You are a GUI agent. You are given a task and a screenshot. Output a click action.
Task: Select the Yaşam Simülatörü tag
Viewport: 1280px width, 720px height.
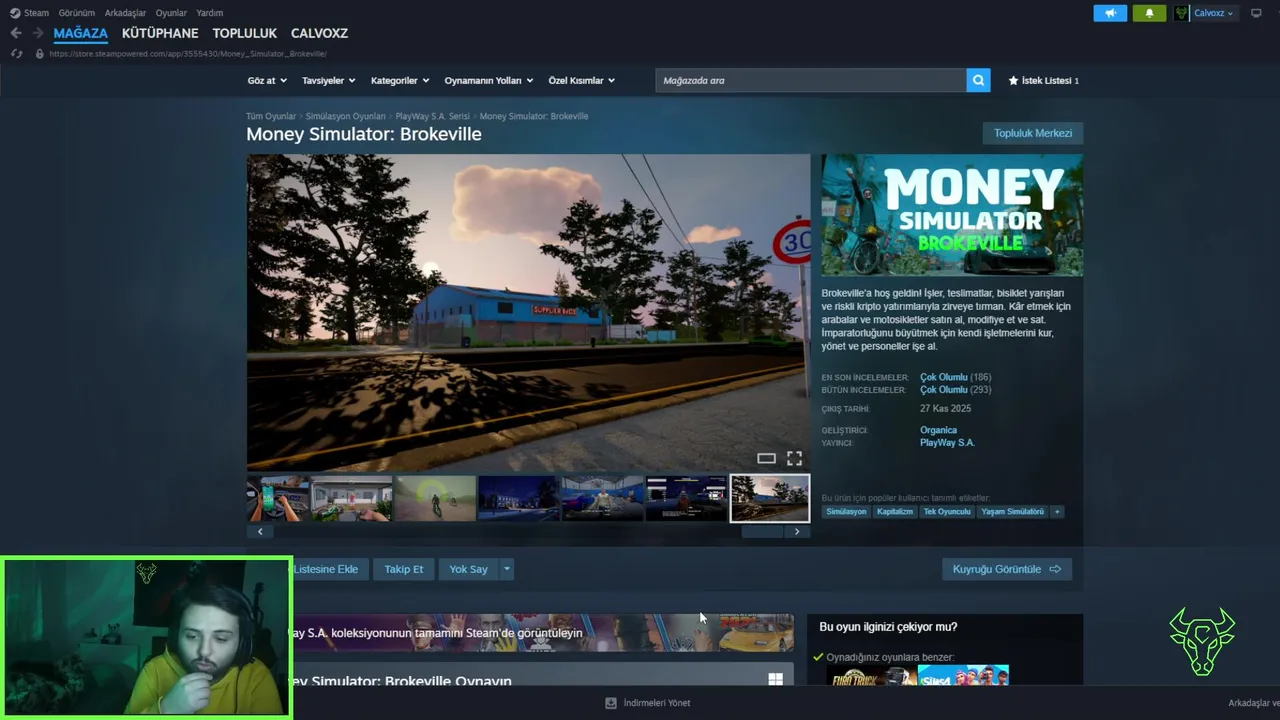(1012, 511)
